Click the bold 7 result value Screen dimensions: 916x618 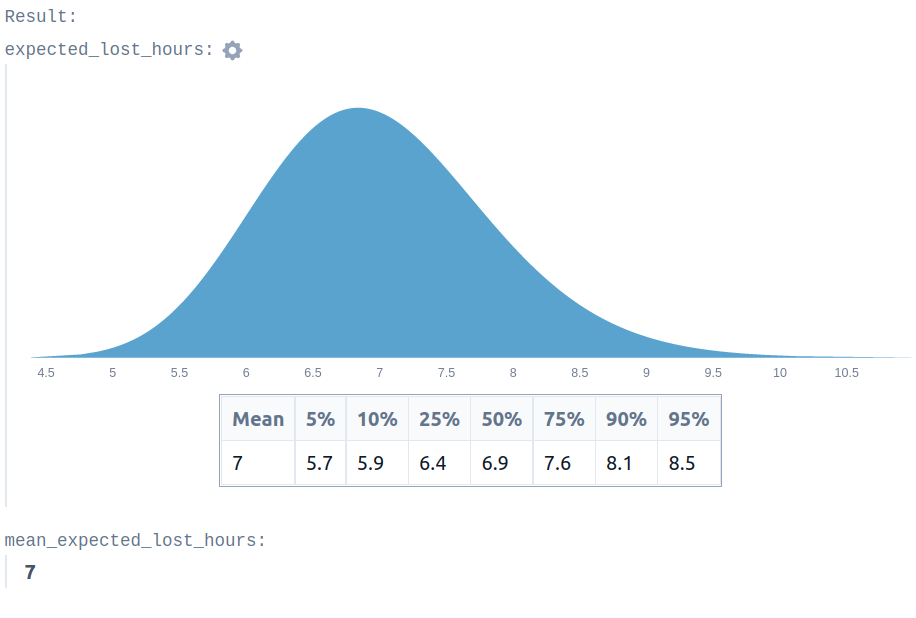point(30,572)
